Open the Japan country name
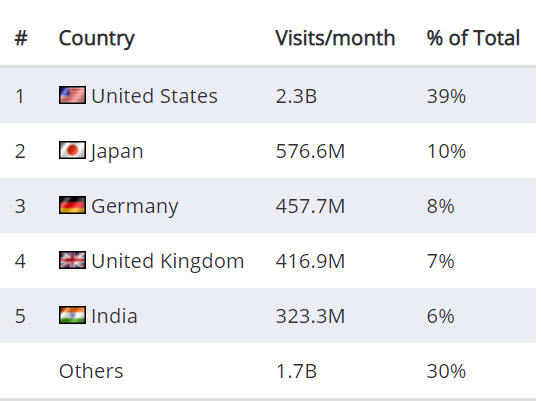 click(x=117, y=151)
